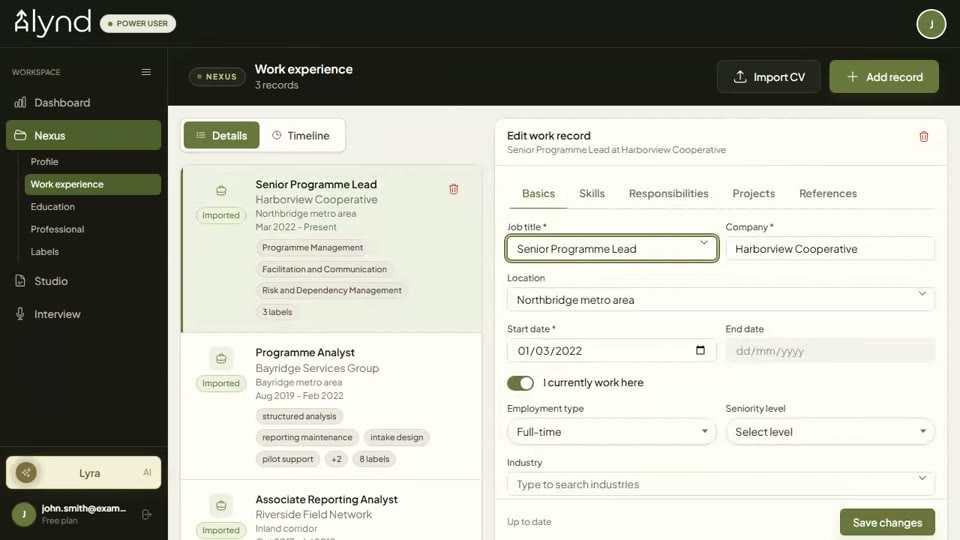
Task: Collapse the workspace sidebar hamburger icon
Action: pyautogui.click(x=146, y=72)
